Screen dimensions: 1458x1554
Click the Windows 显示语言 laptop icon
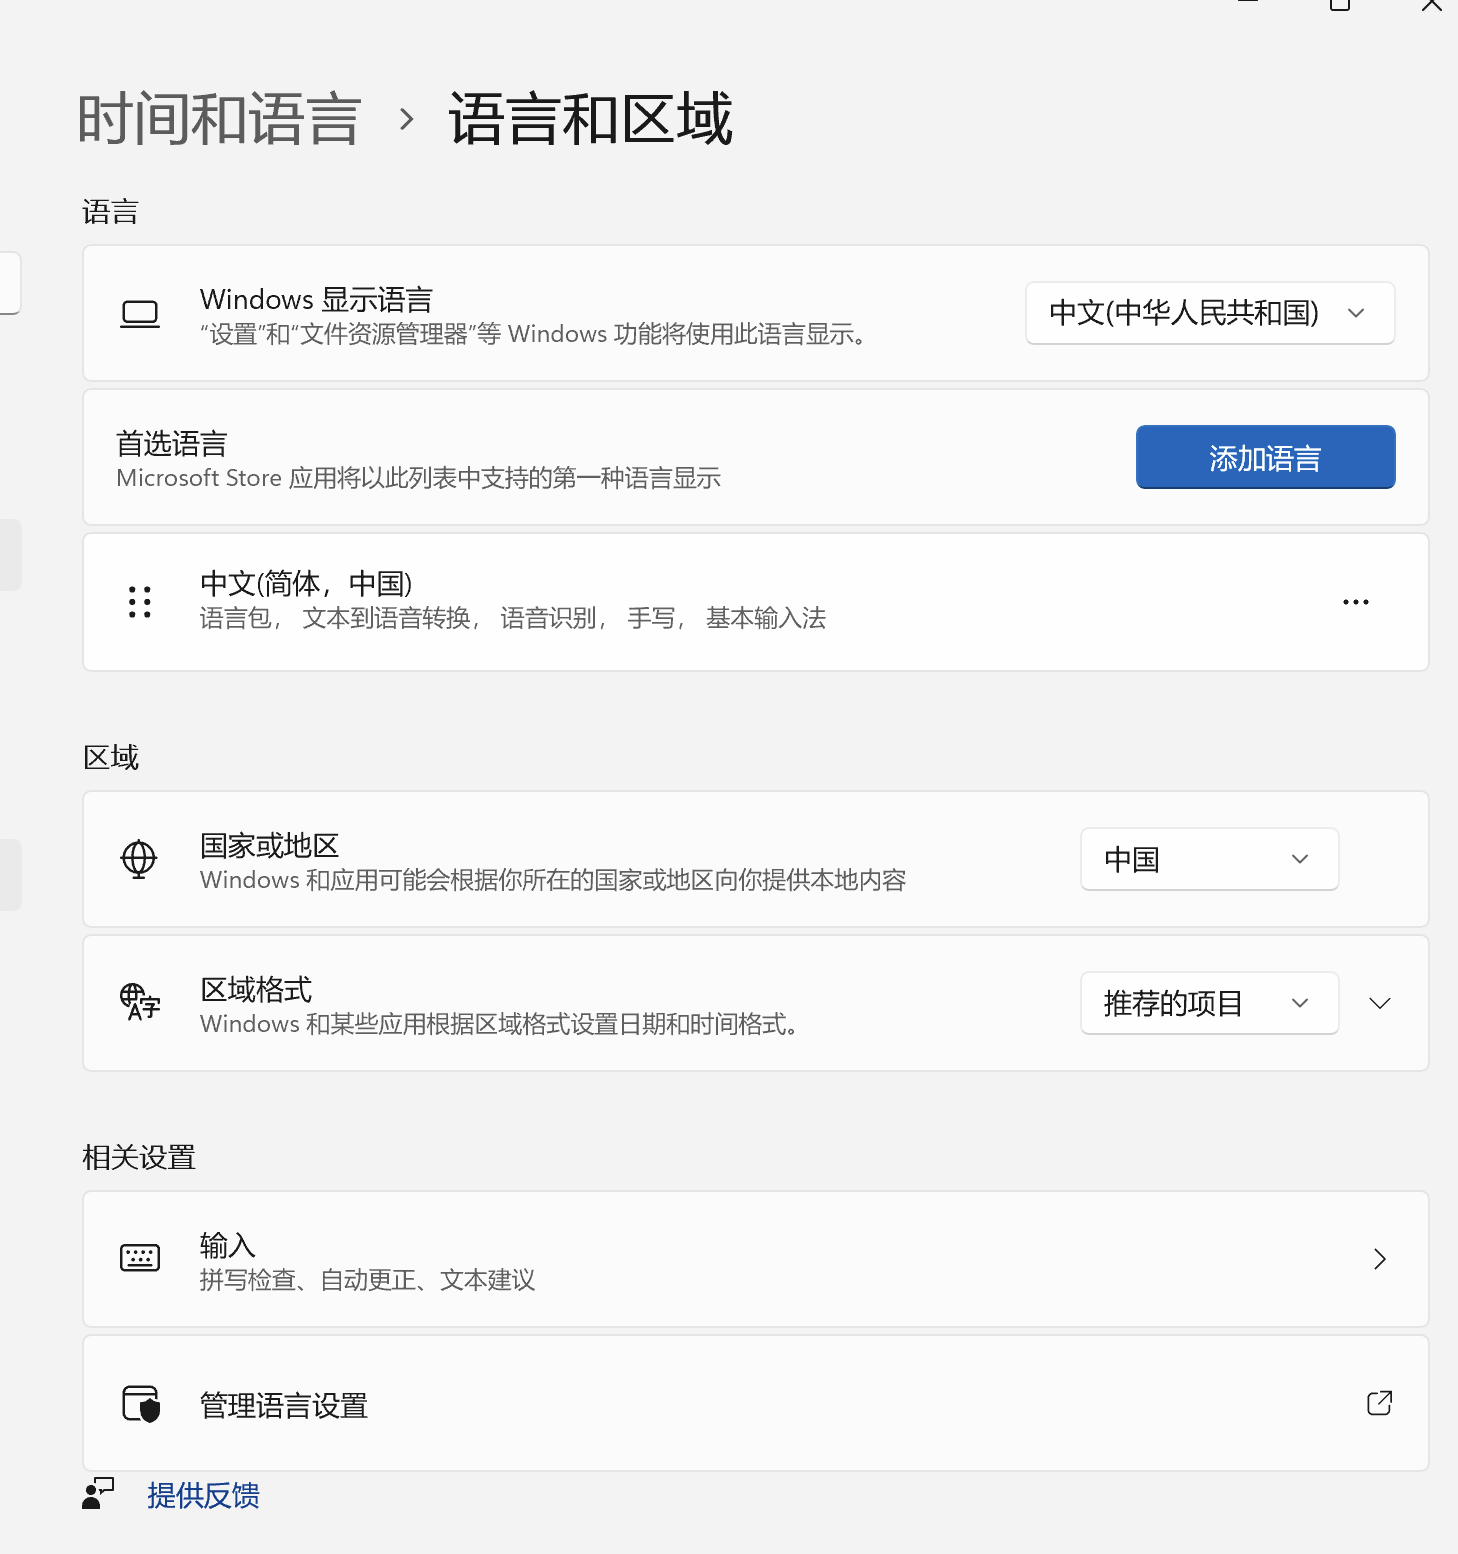(140, 314)
